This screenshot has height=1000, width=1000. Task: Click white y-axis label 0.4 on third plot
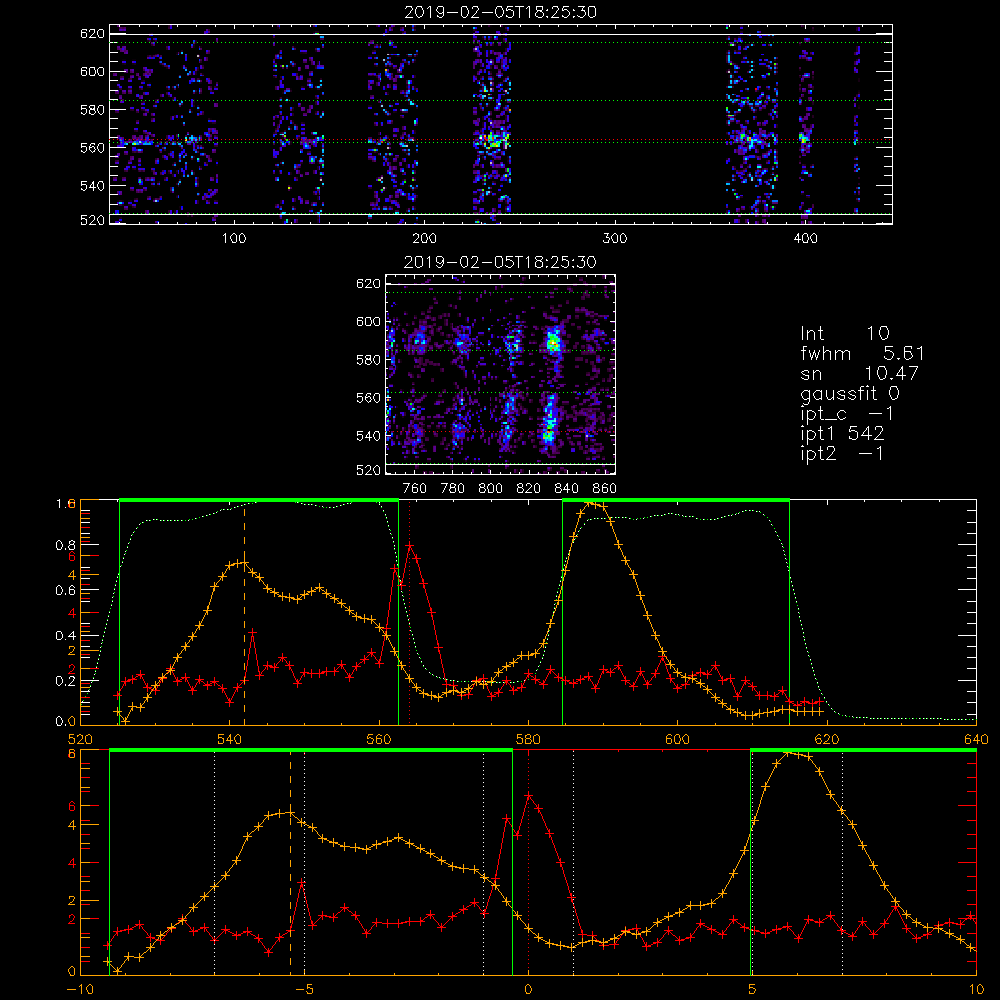tap(65, 635)
